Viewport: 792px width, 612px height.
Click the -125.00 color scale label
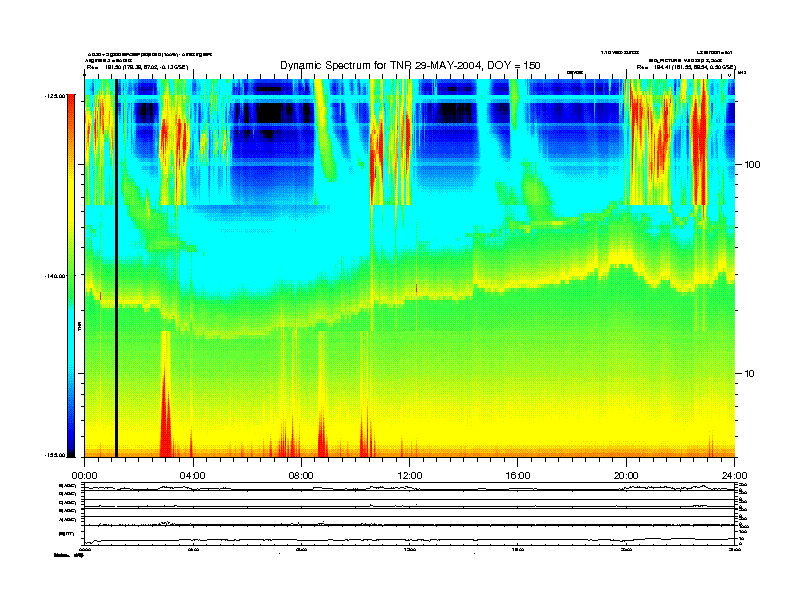[x=55, y=95]
